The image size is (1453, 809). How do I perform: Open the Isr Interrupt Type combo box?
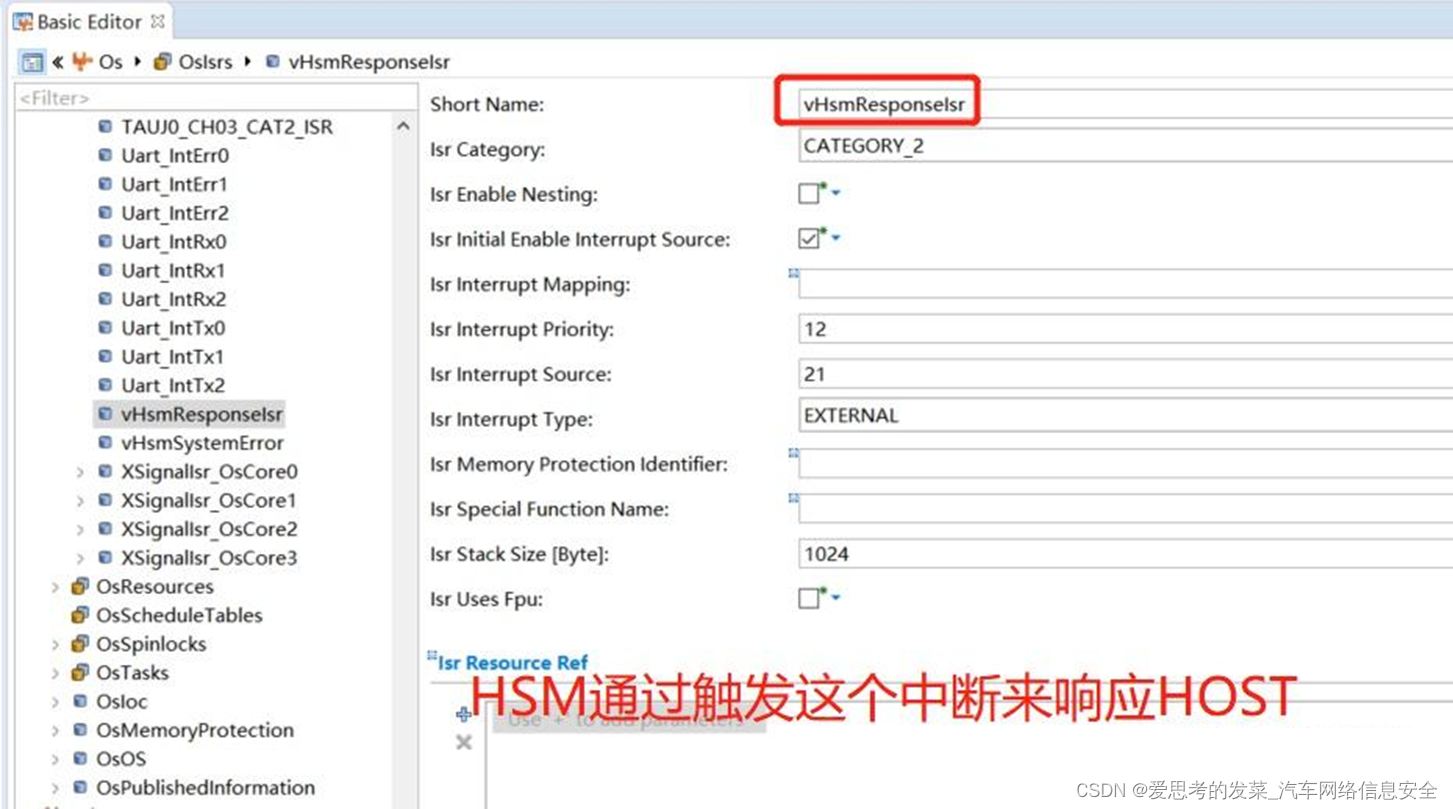1125,415
